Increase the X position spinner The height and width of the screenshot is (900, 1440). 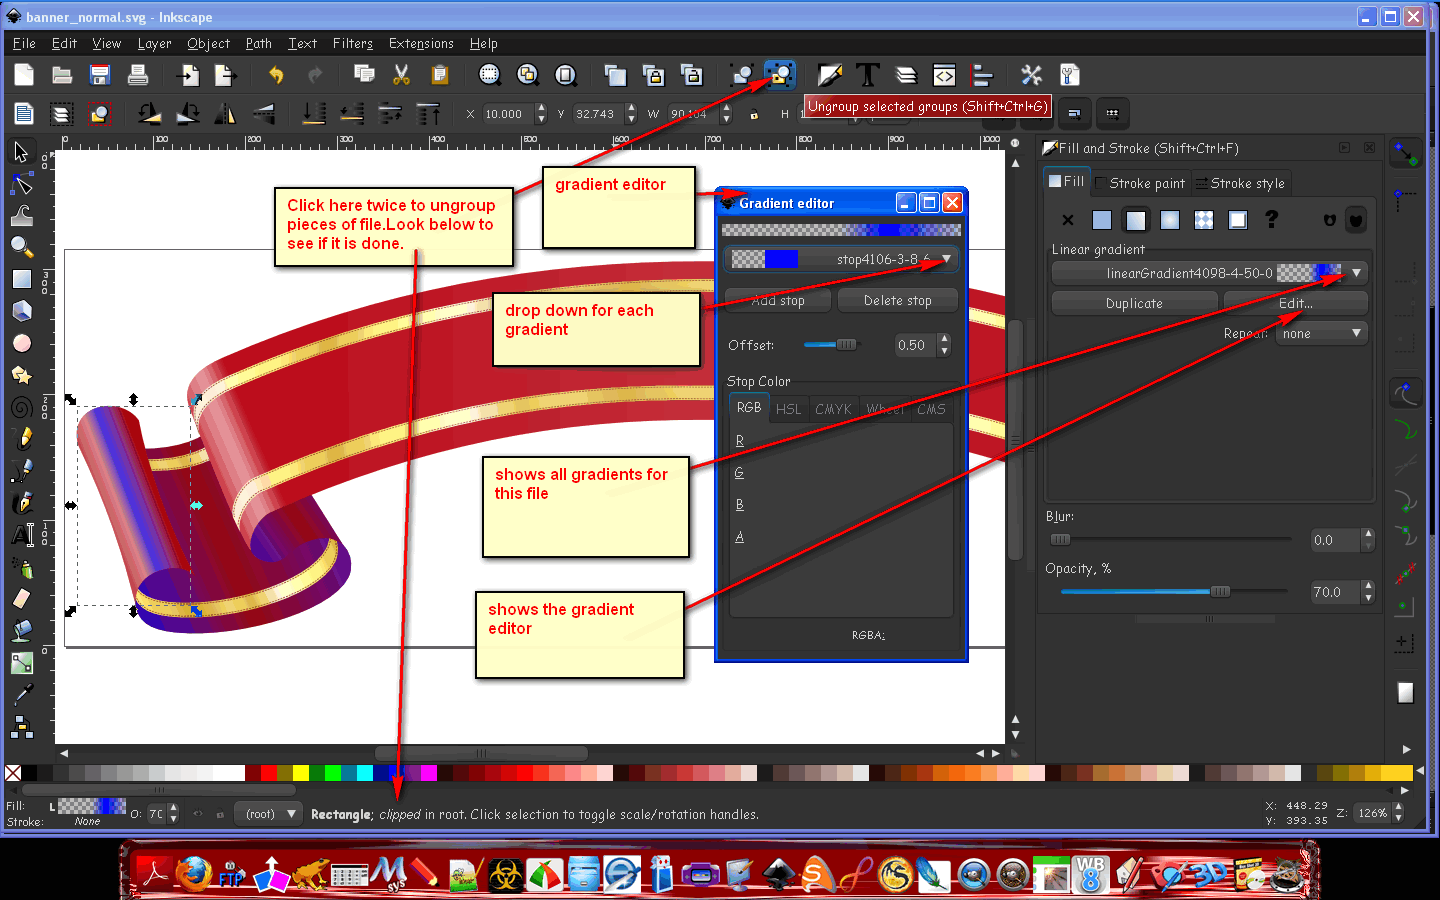click(541, 109)
